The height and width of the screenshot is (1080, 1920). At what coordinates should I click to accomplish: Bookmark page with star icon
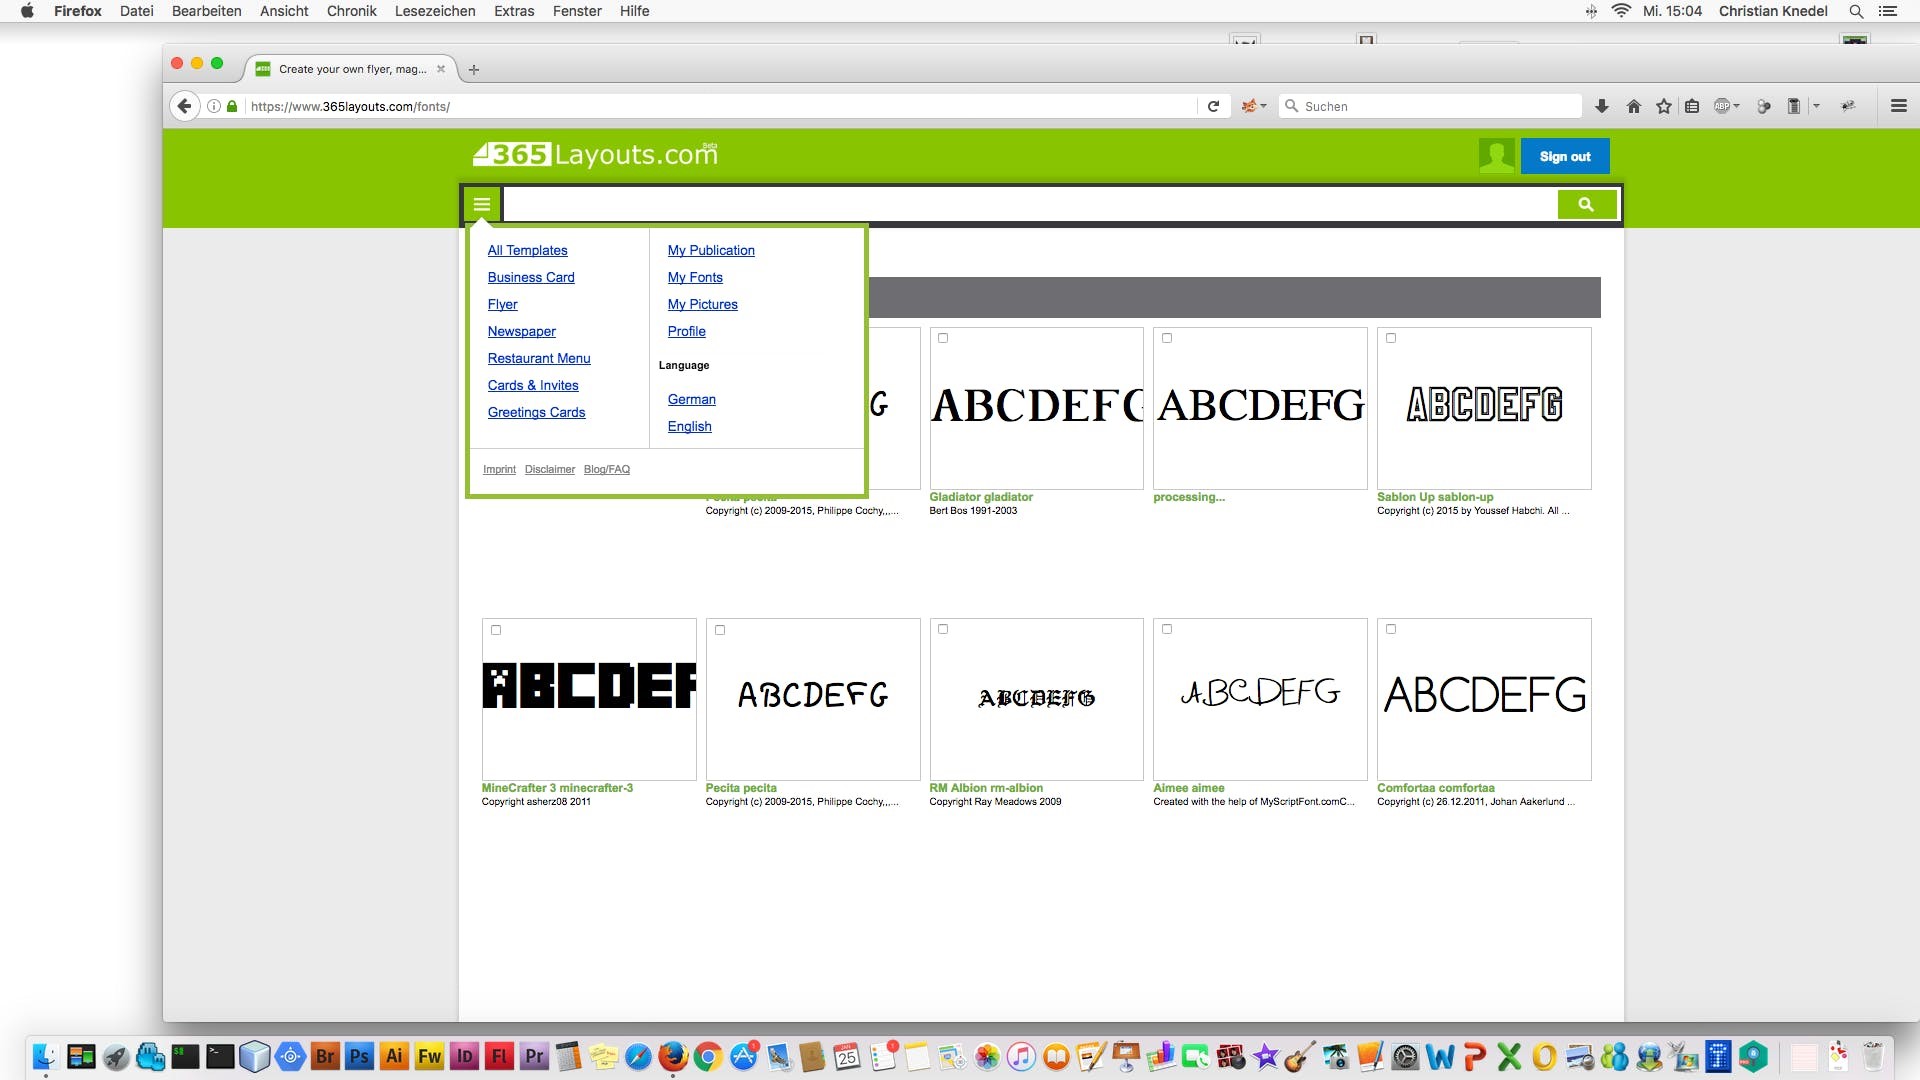(1663, 106)
